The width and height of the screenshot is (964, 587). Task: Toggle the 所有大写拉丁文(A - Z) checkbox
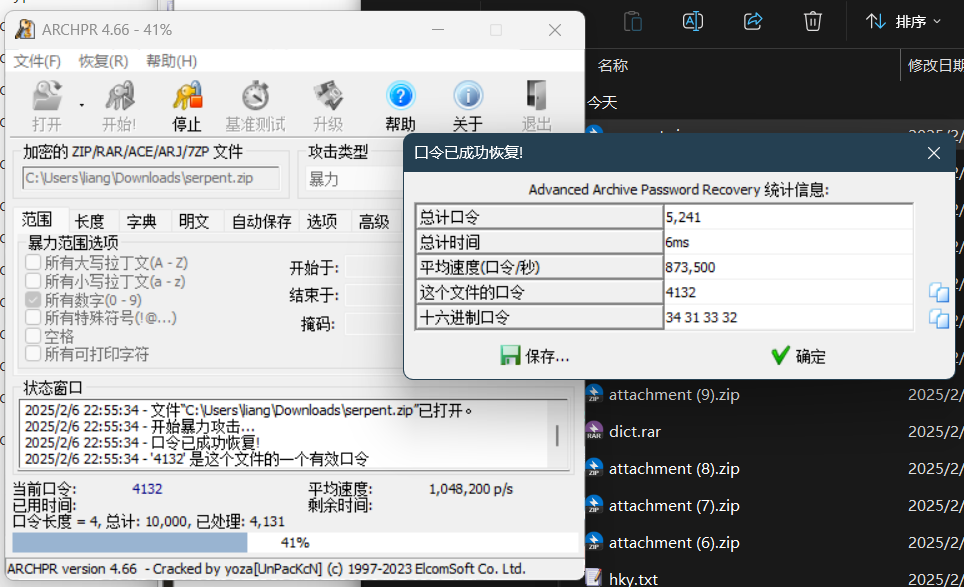[33, 262]
